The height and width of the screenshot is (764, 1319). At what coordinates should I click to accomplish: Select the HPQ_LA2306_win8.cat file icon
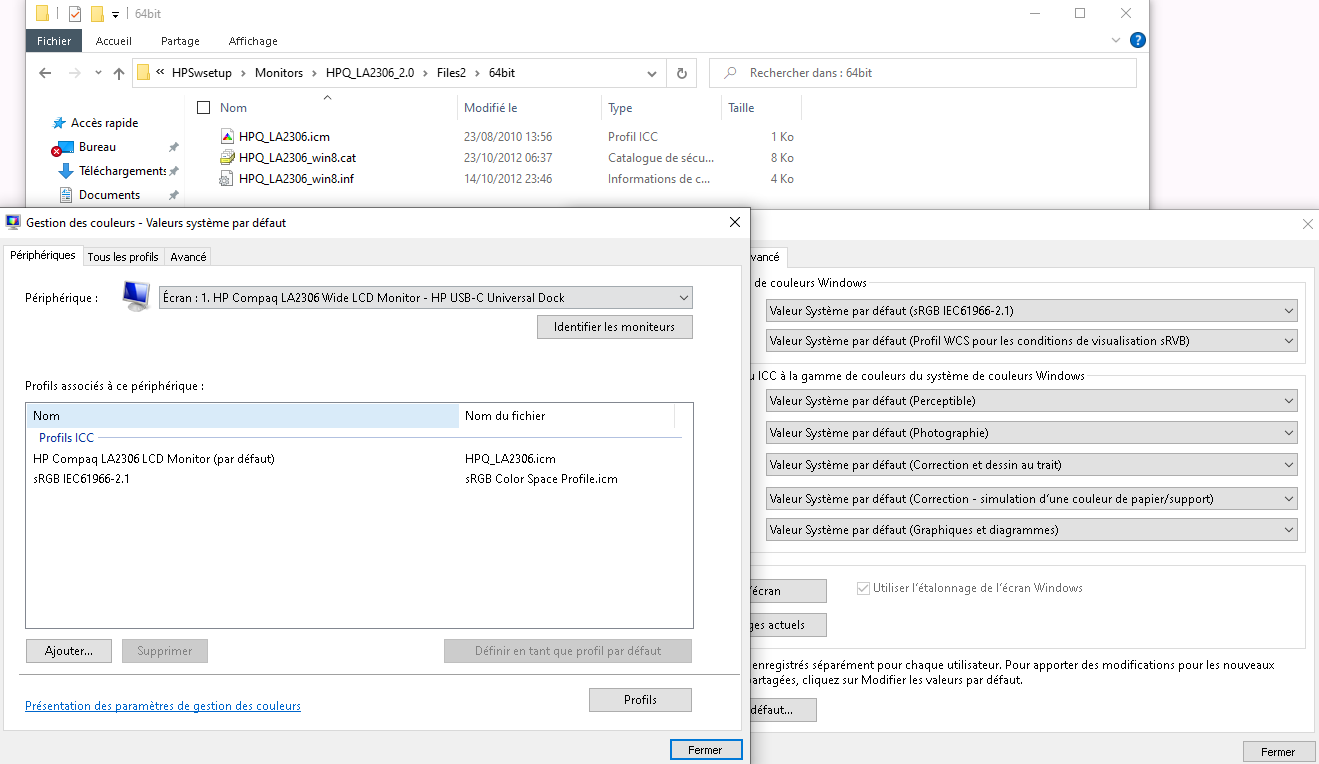[x=228, y=158]
